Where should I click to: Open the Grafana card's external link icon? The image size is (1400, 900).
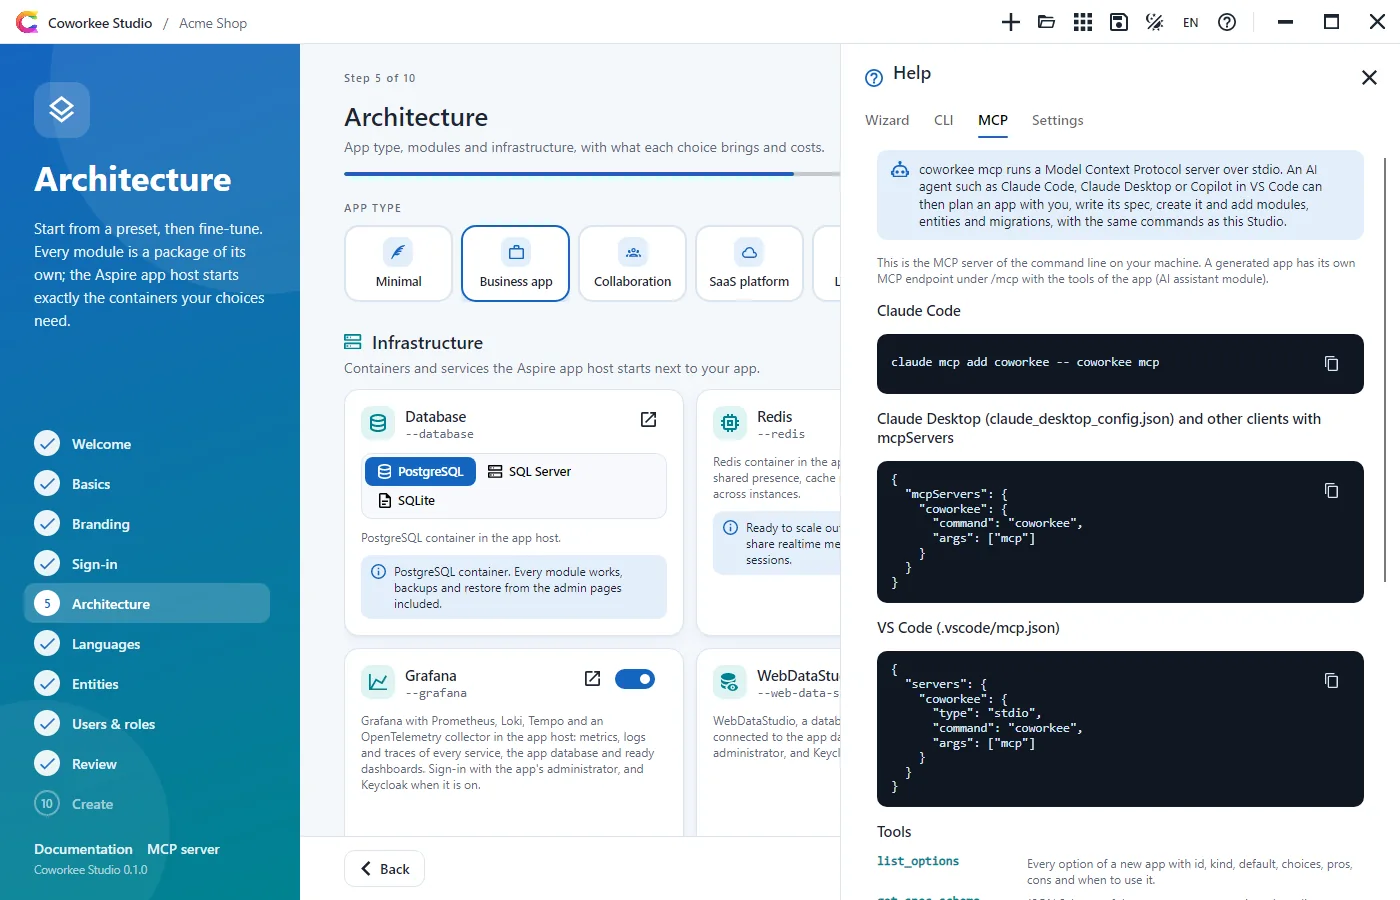click(592, 679)
